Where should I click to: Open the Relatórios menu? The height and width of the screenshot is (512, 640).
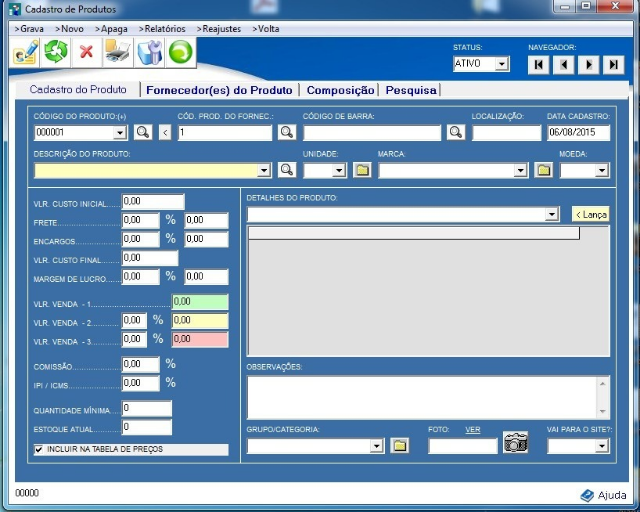pos(162,29)
